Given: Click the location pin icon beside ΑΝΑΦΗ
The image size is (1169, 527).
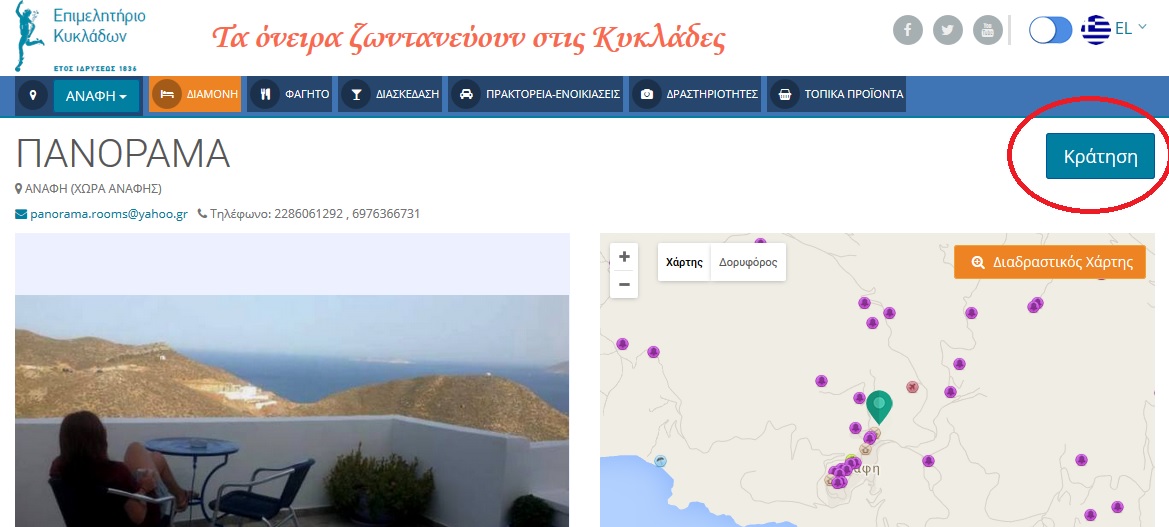Looking at the screenshot, I should click(x=33, y=95).
